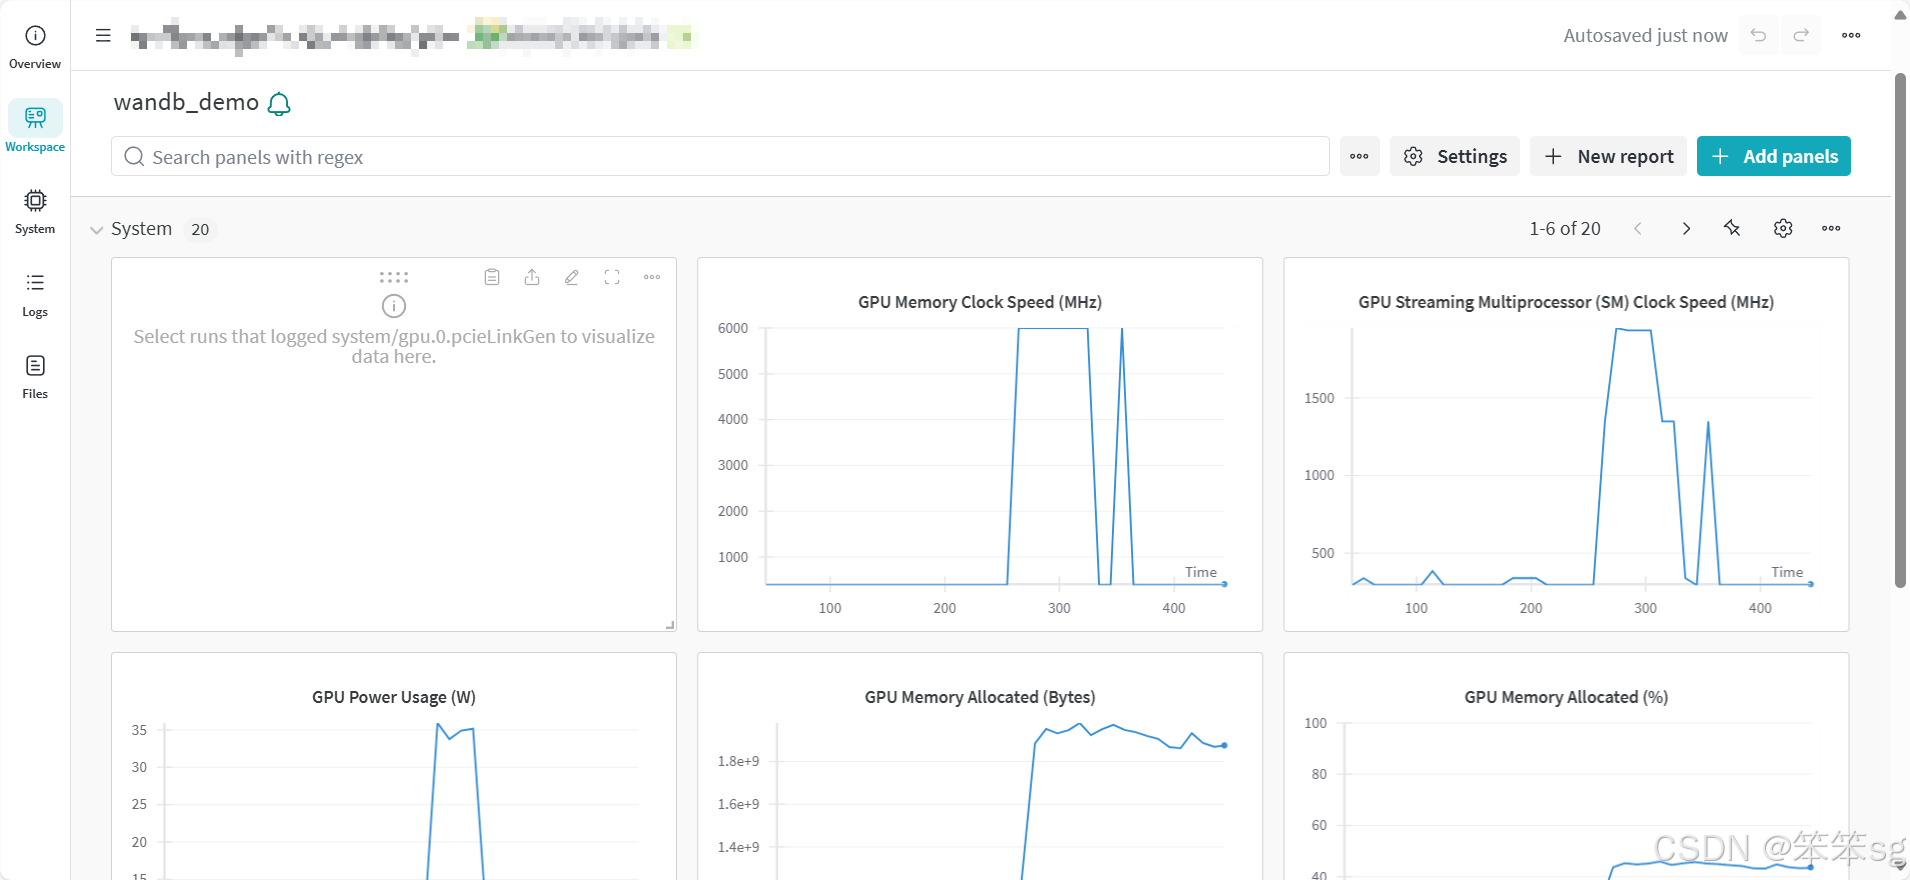Viewport: 1910px width, 880px height.
Task: Click the 'Autosaved just now' status text
Action: pyautogui.click(x=1645, y=36)
